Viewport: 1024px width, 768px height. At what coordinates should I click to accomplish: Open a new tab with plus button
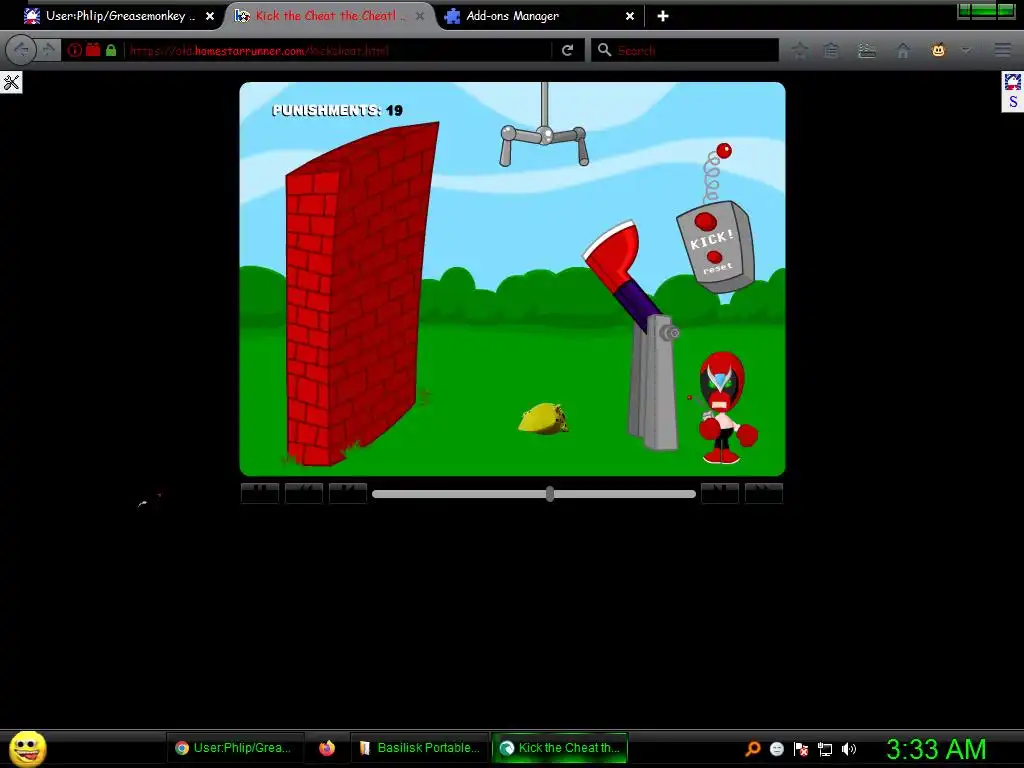click(x=663, y=16)
